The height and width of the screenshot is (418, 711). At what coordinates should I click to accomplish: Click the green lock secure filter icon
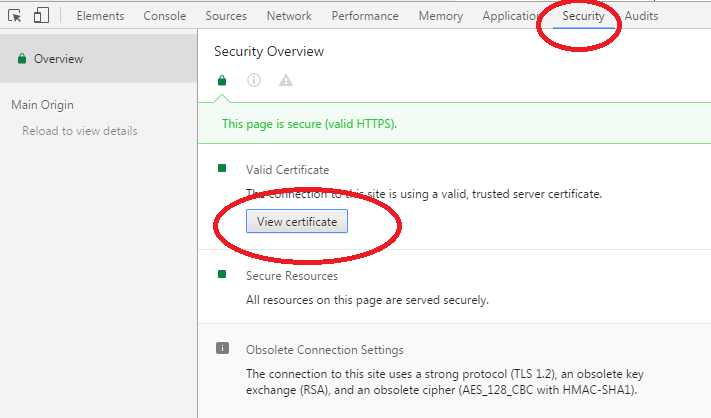click(x=222, y=81)
